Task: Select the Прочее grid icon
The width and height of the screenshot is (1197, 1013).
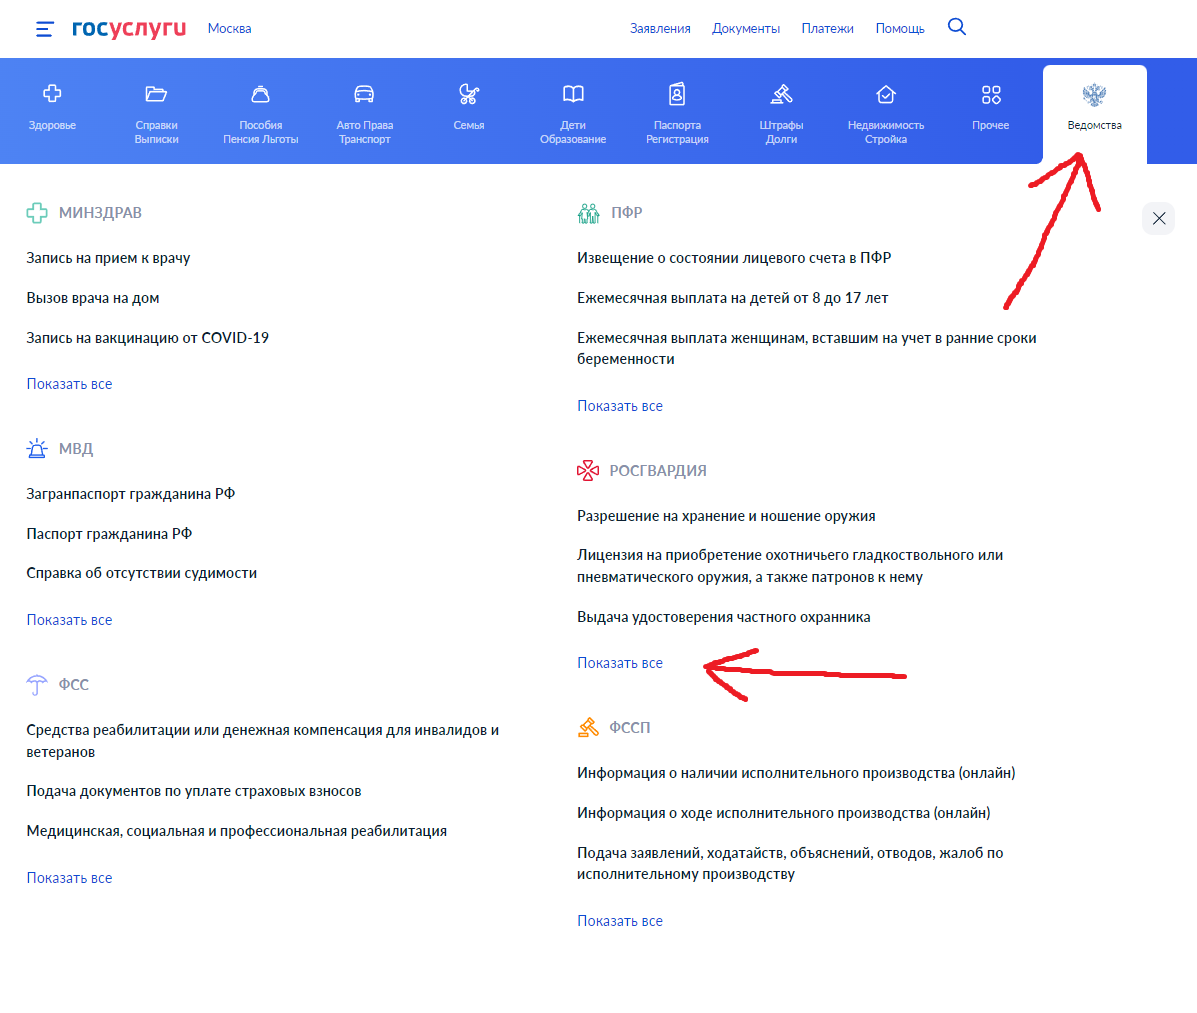Action: pos(991,95)
